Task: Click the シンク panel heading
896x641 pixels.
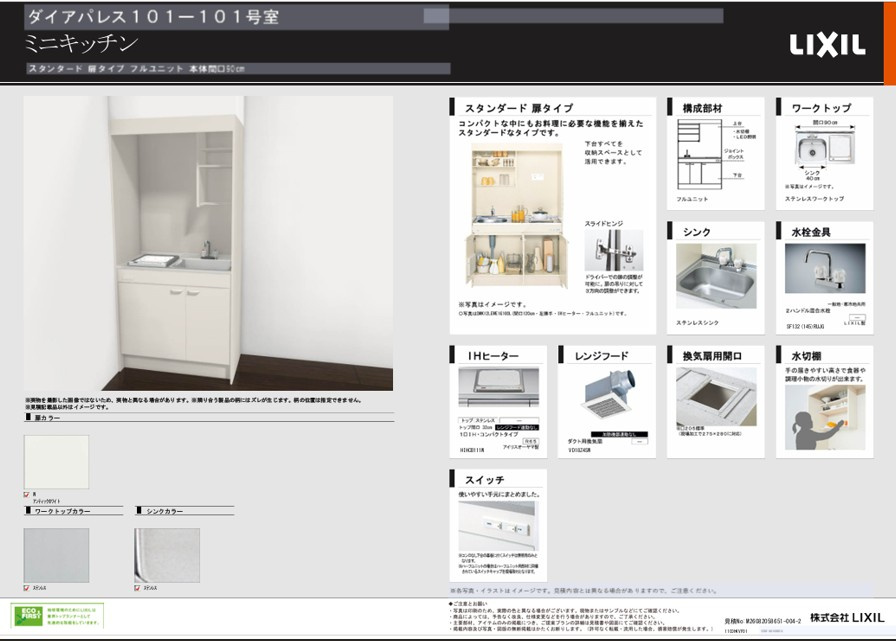Action: pos(697,232)
